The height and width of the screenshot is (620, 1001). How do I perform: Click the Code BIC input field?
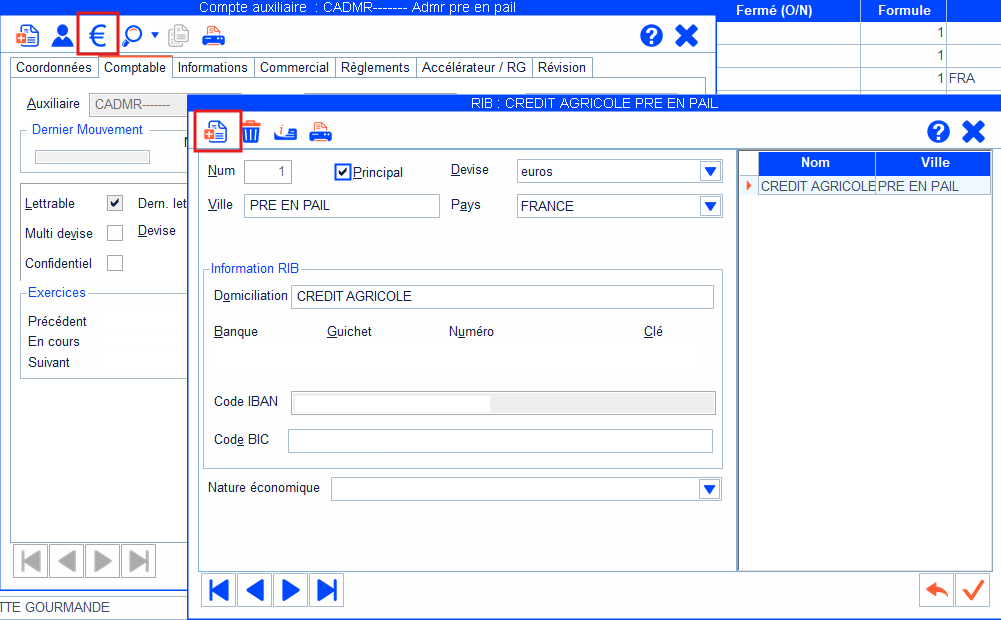[500, 441]
